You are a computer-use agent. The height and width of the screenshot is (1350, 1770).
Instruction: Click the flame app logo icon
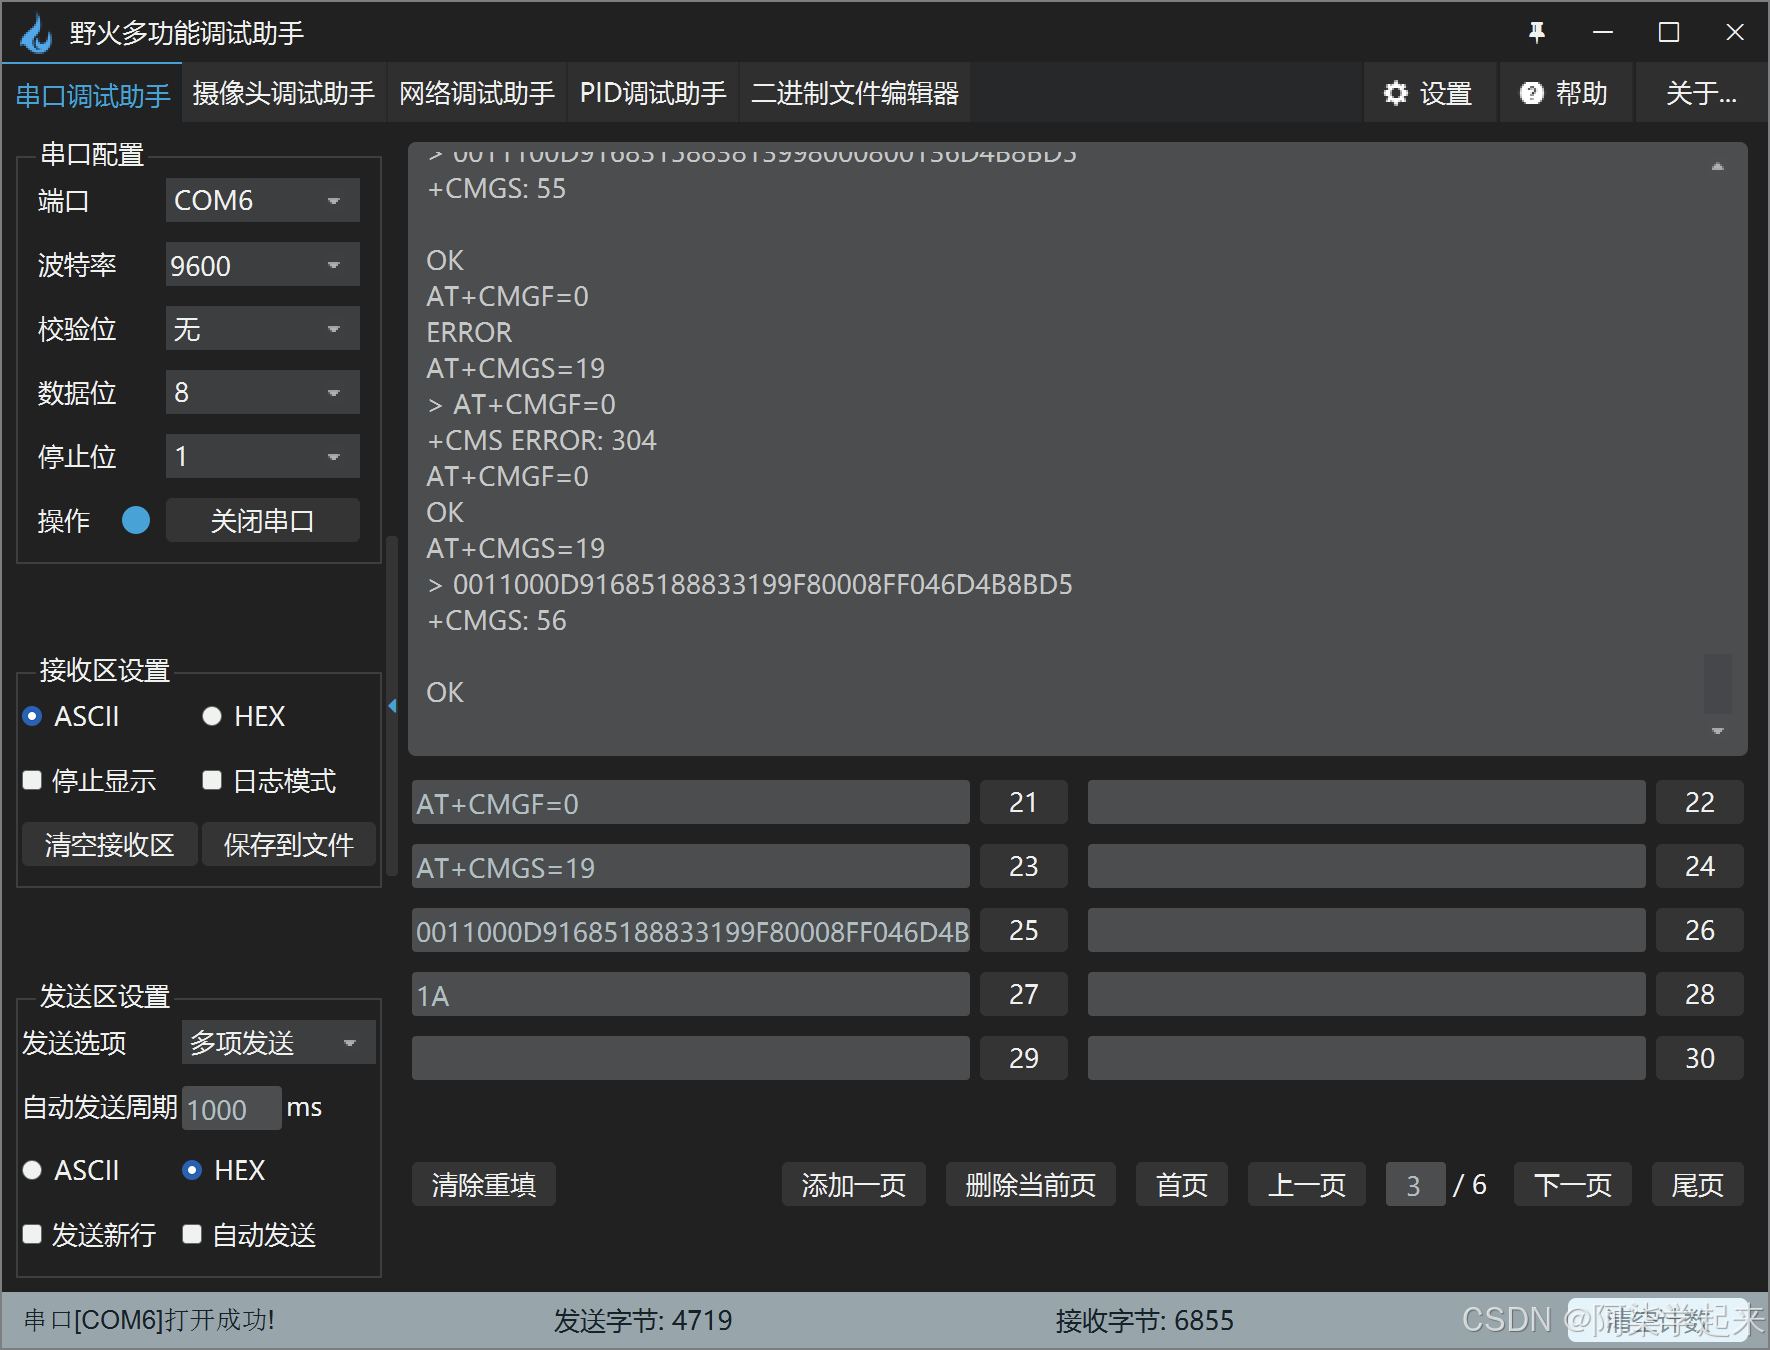click(x=36, y=33)
